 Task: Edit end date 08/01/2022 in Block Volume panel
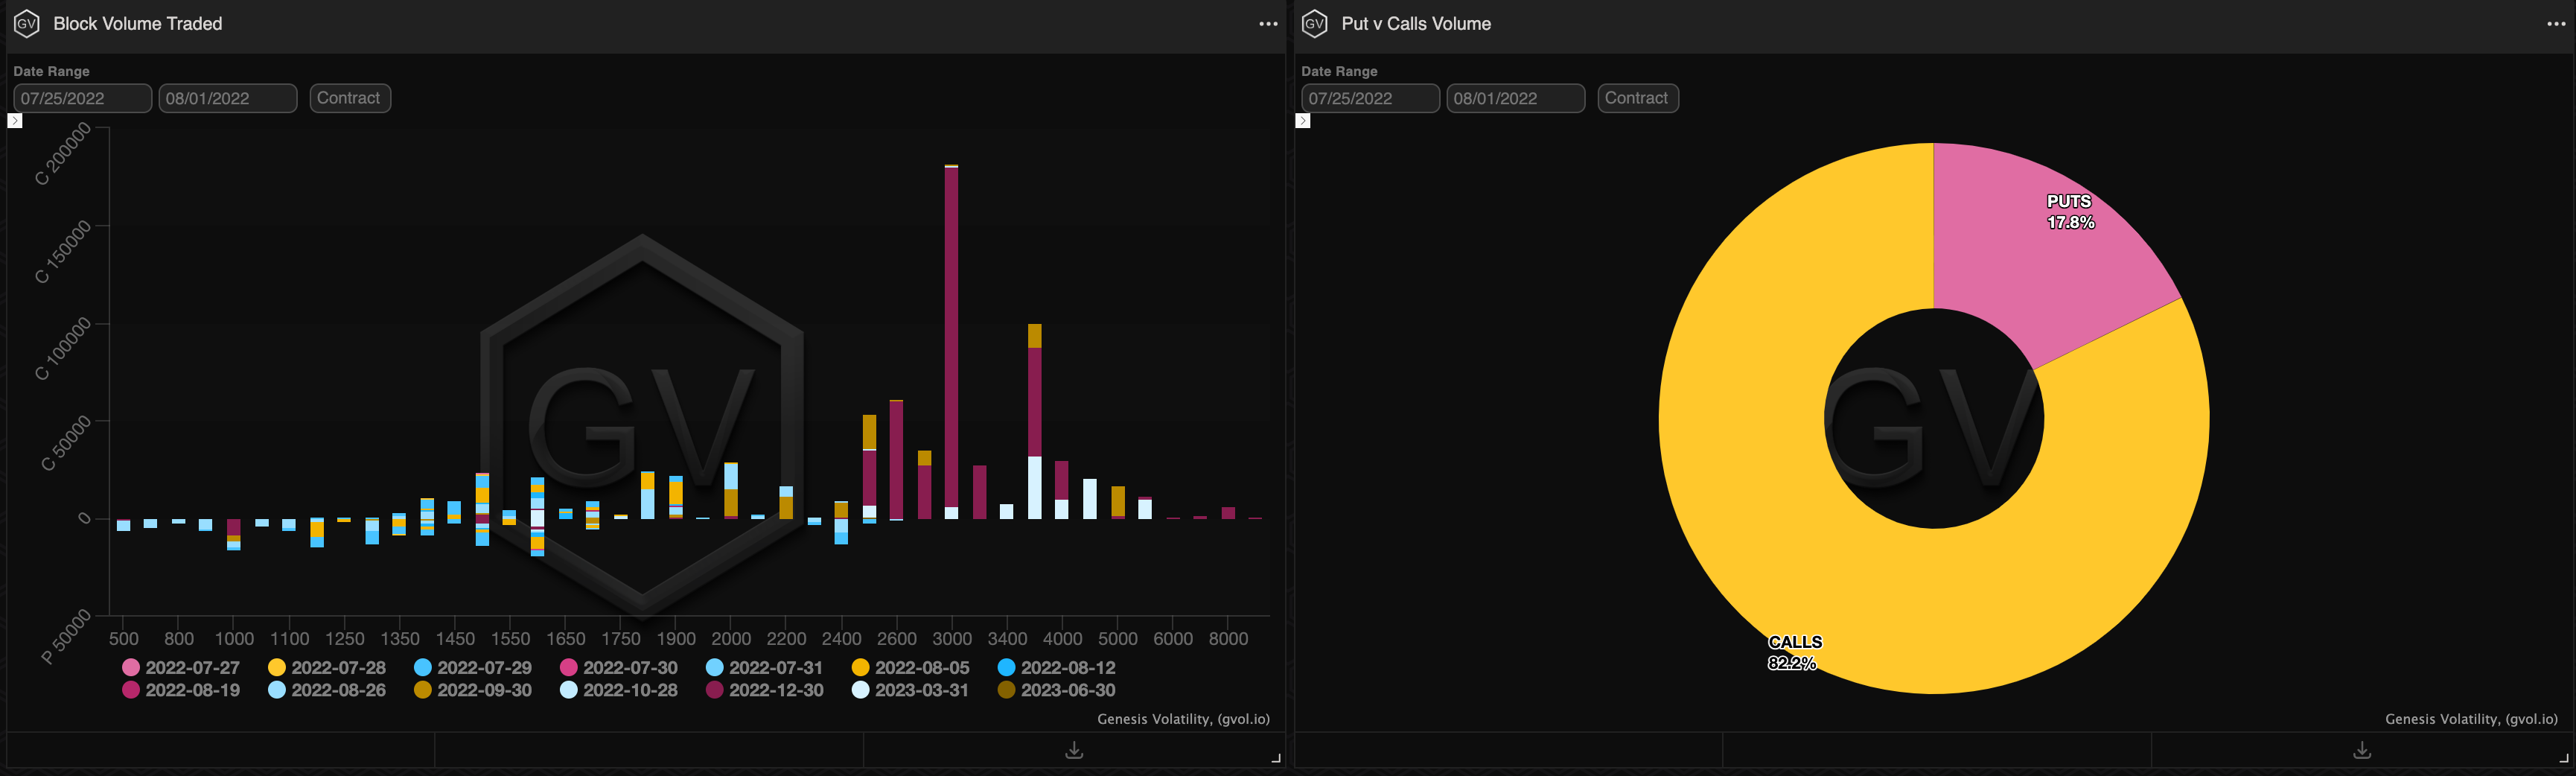click(228, 98)
